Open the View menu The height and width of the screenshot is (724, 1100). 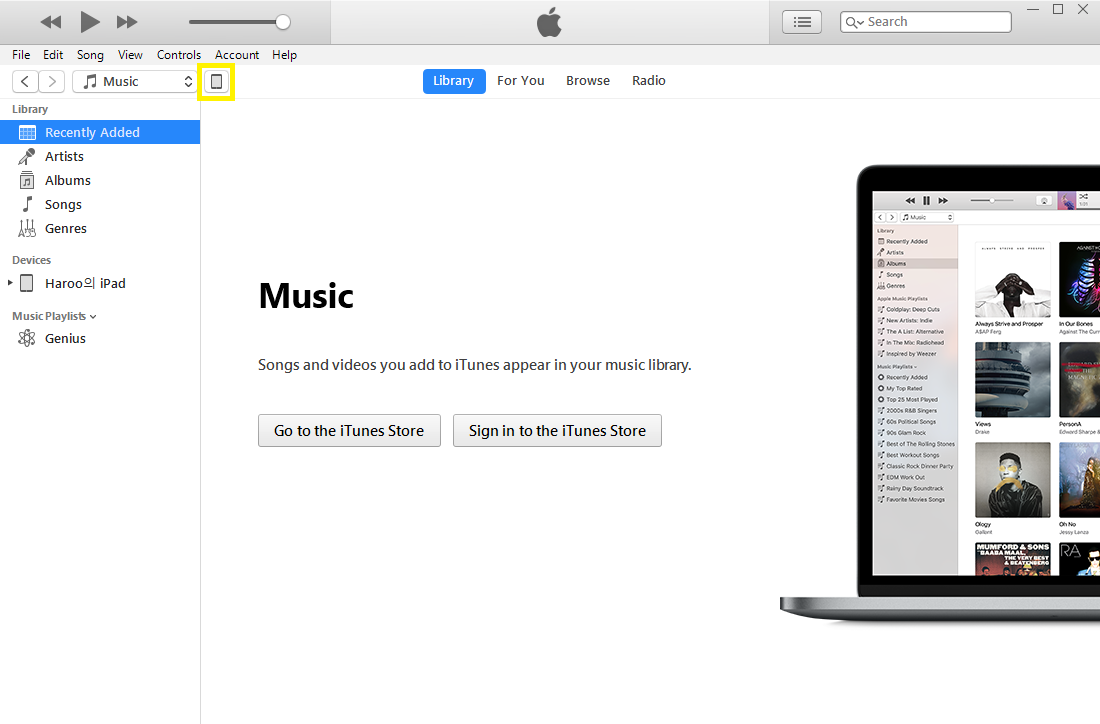[x=130, y=55]
